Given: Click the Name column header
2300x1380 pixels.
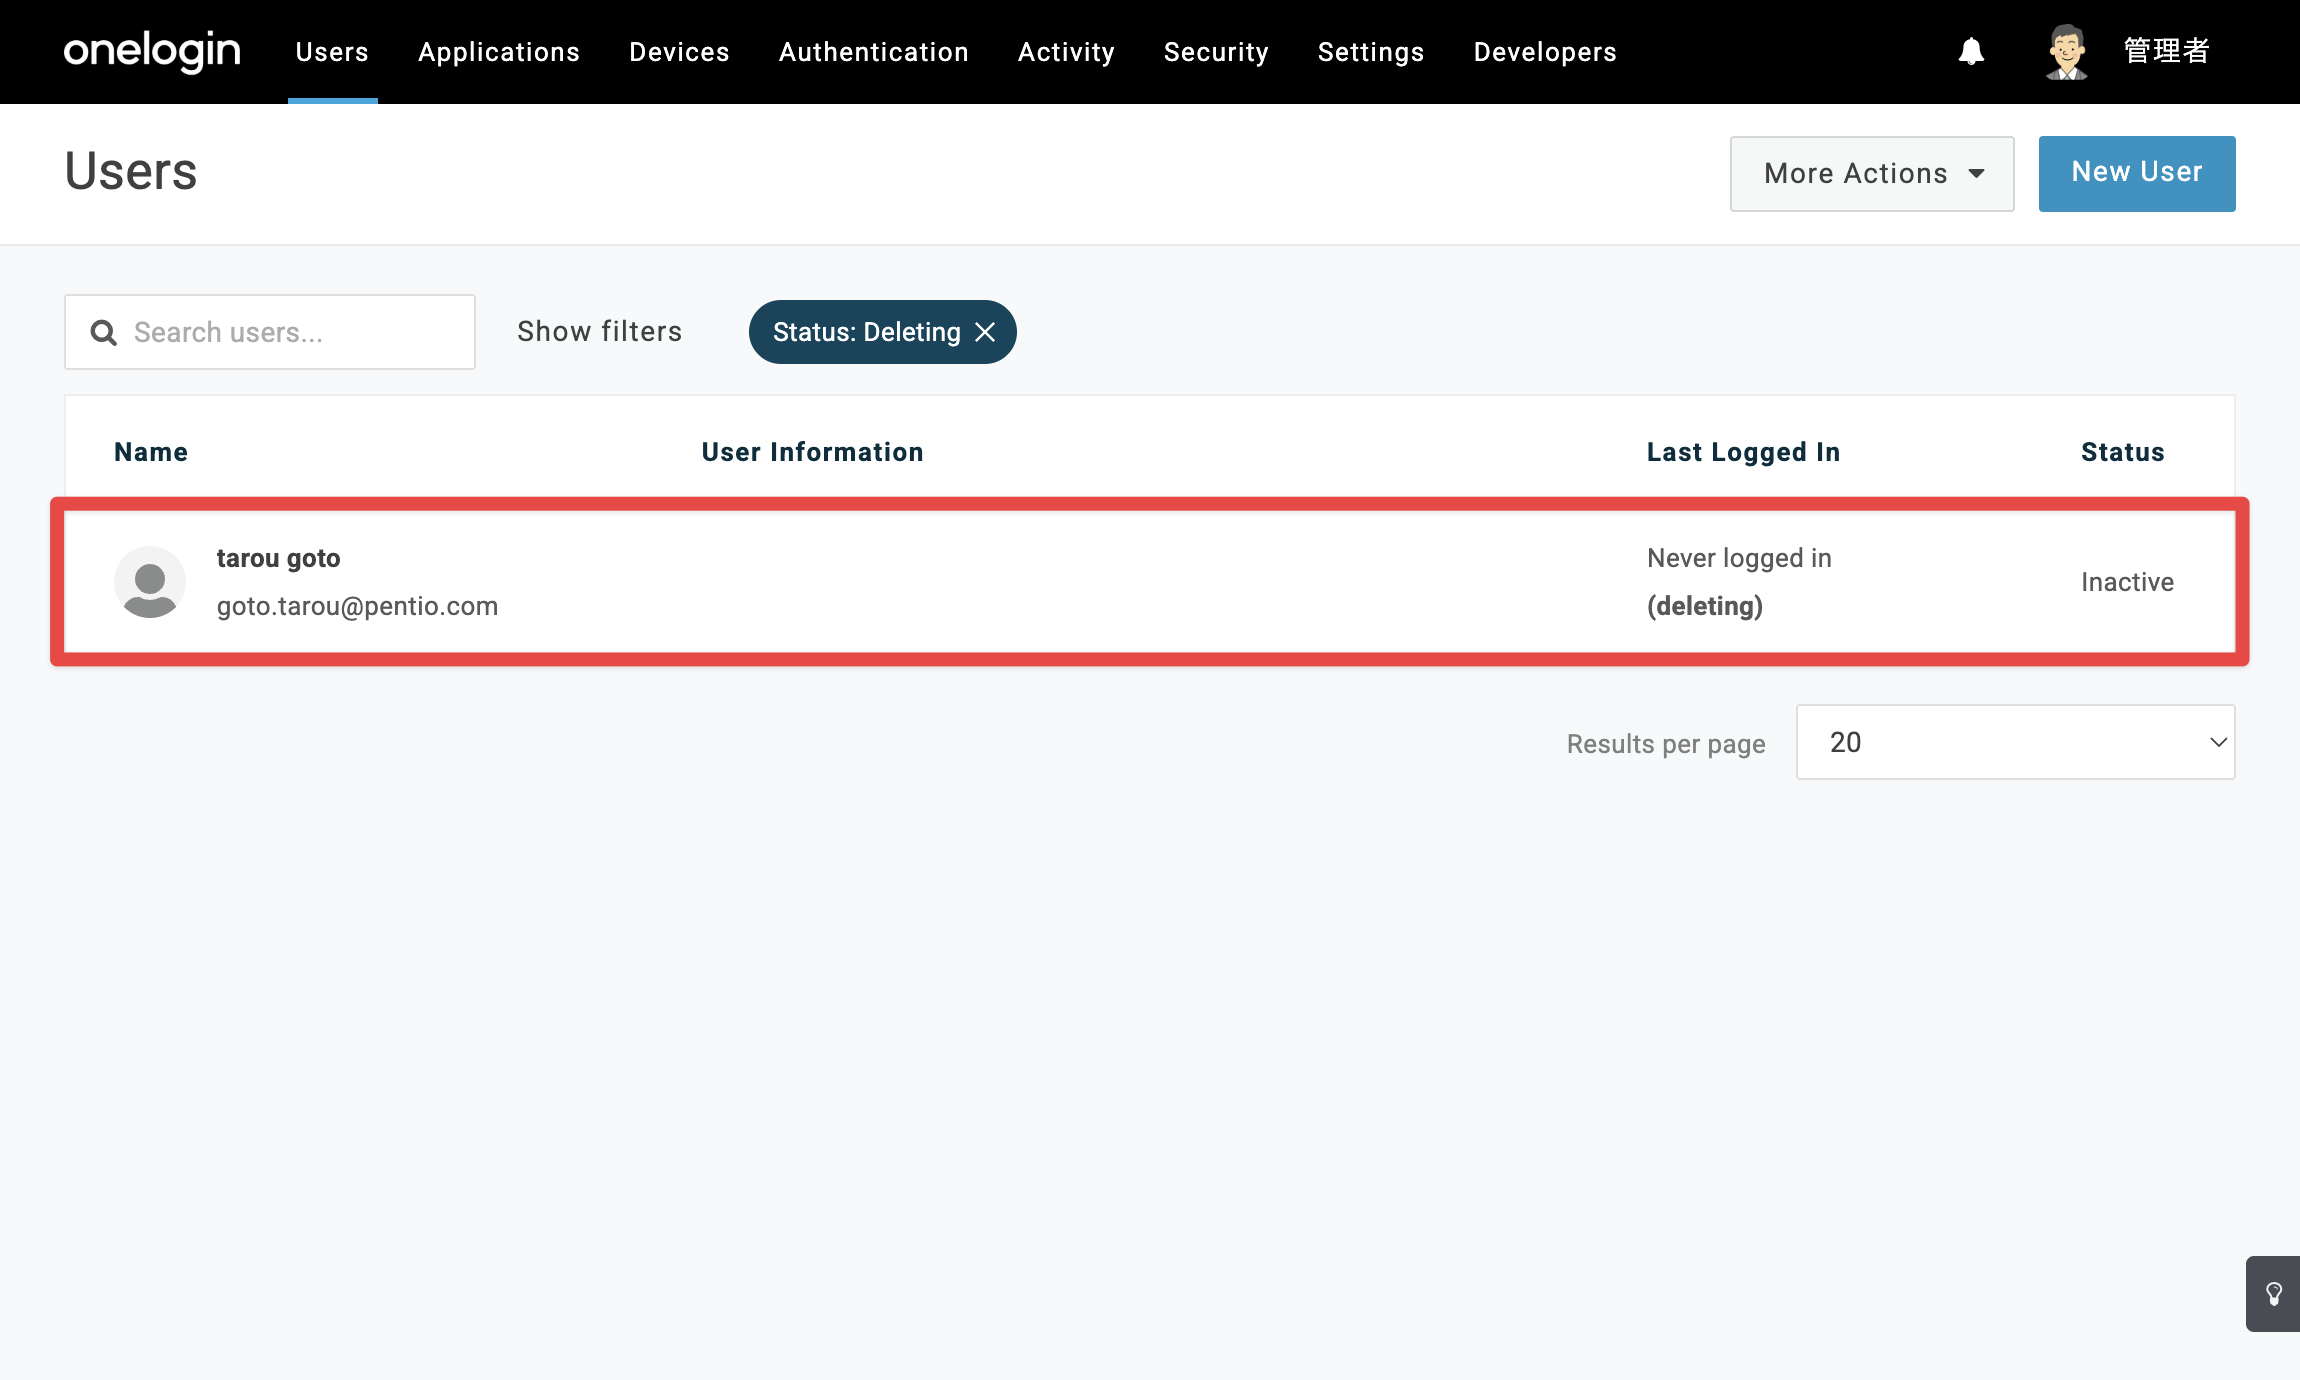Looking at the screenshot, I should [151, 452].
